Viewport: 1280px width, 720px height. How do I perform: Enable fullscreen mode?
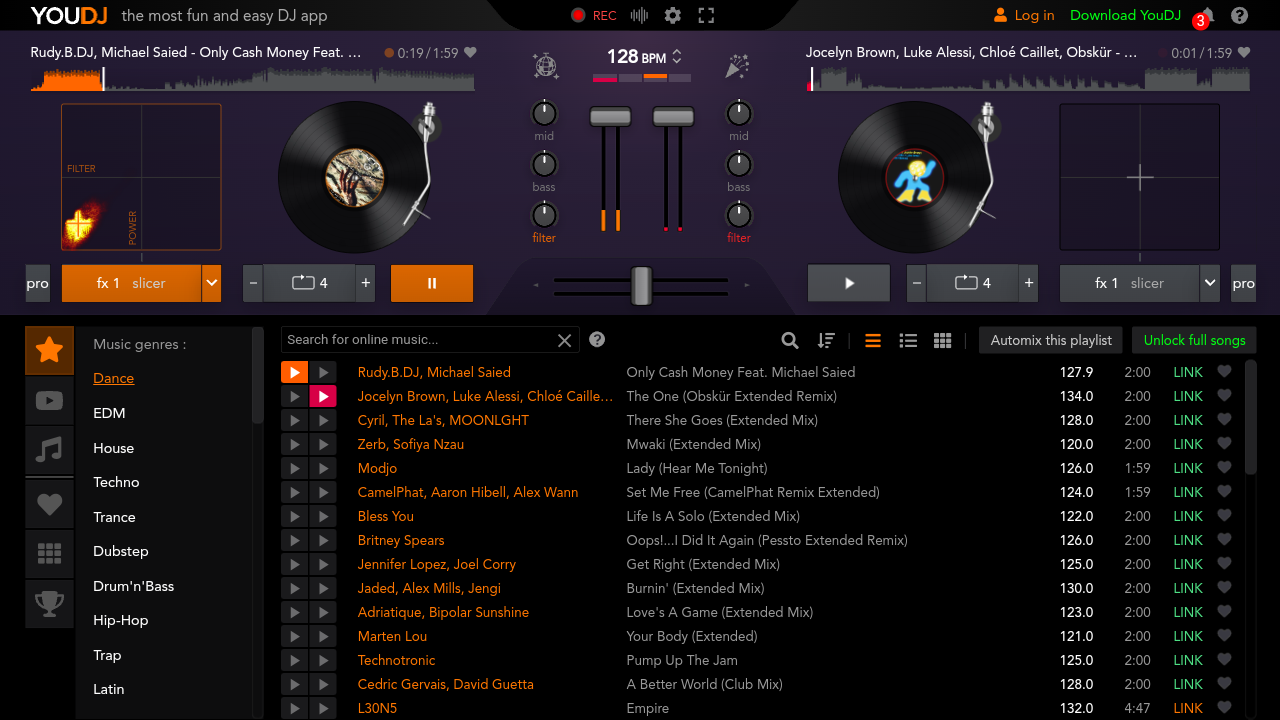click(x=704, y=15)
